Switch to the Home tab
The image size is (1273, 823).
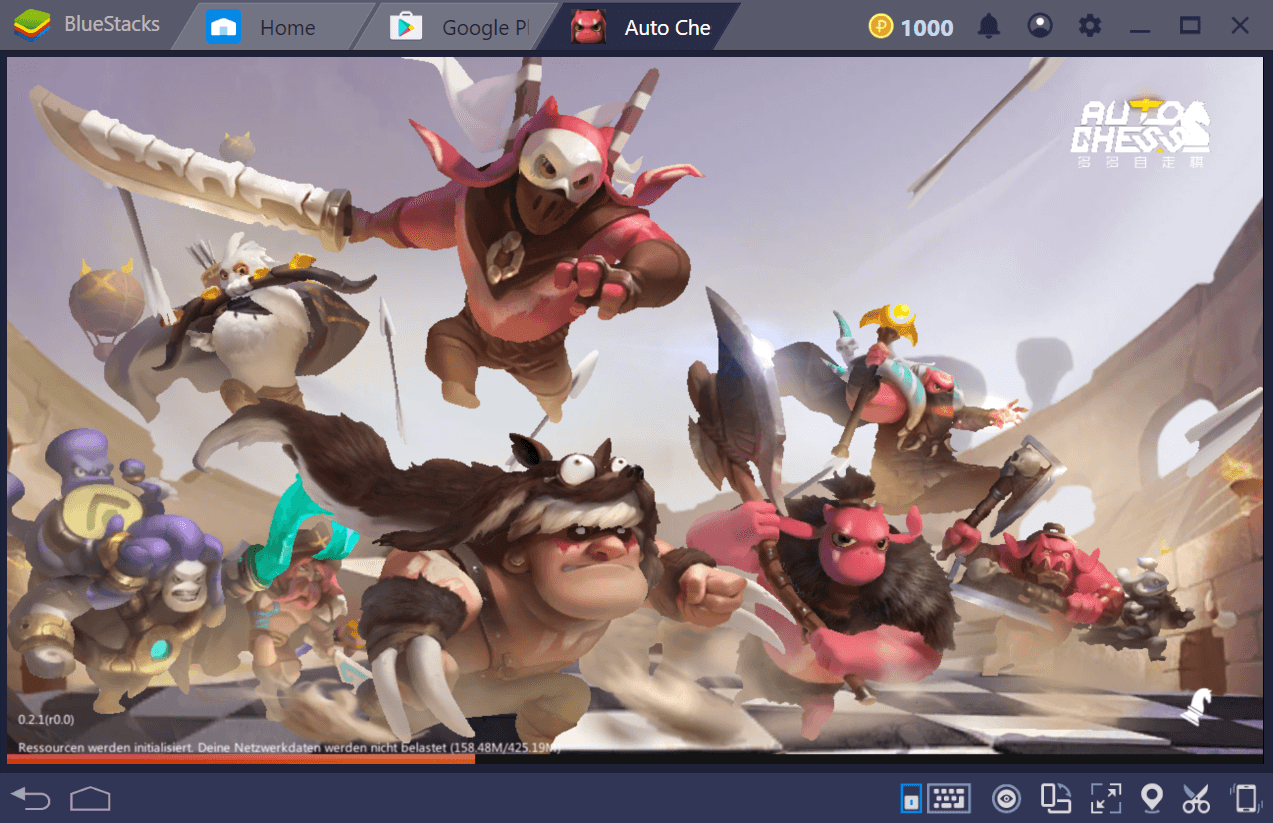click(271, 27)
